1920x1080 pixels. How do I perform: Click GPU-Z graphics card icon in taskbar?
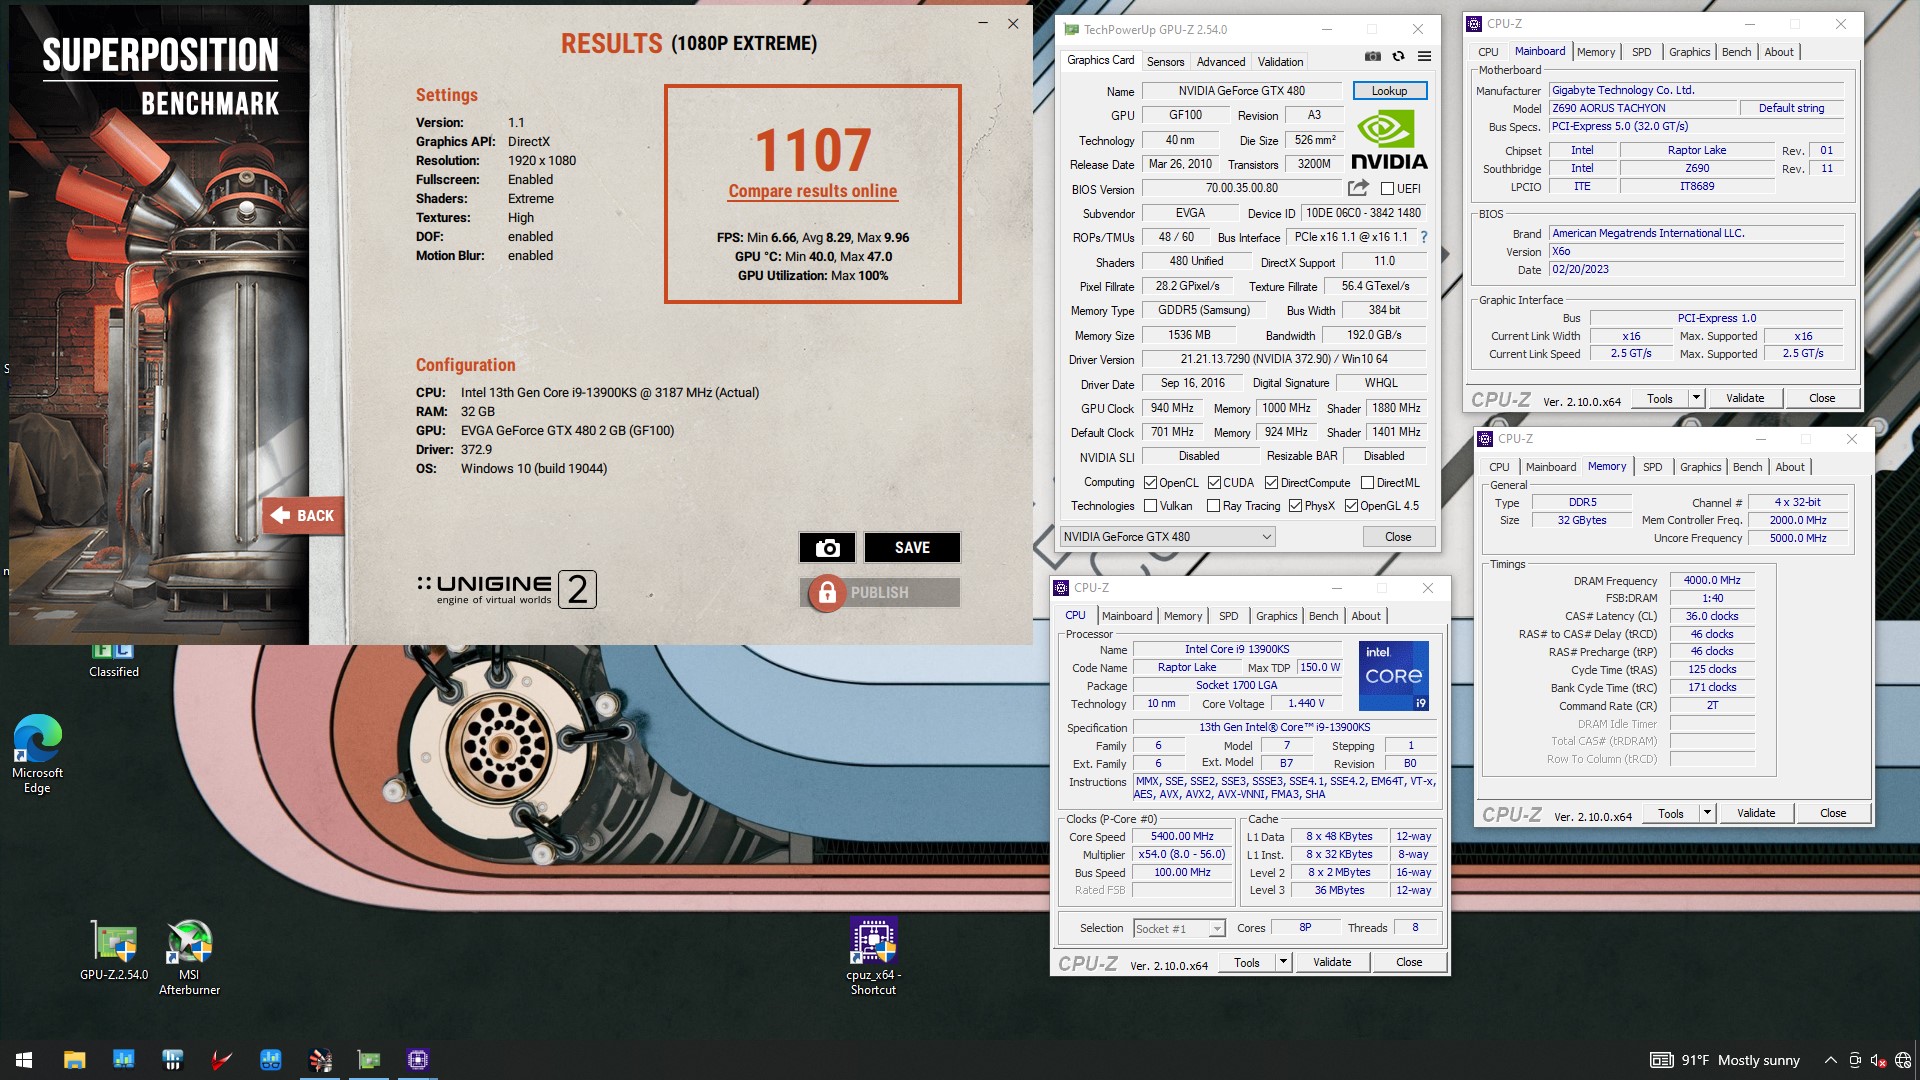(369, 1059)
